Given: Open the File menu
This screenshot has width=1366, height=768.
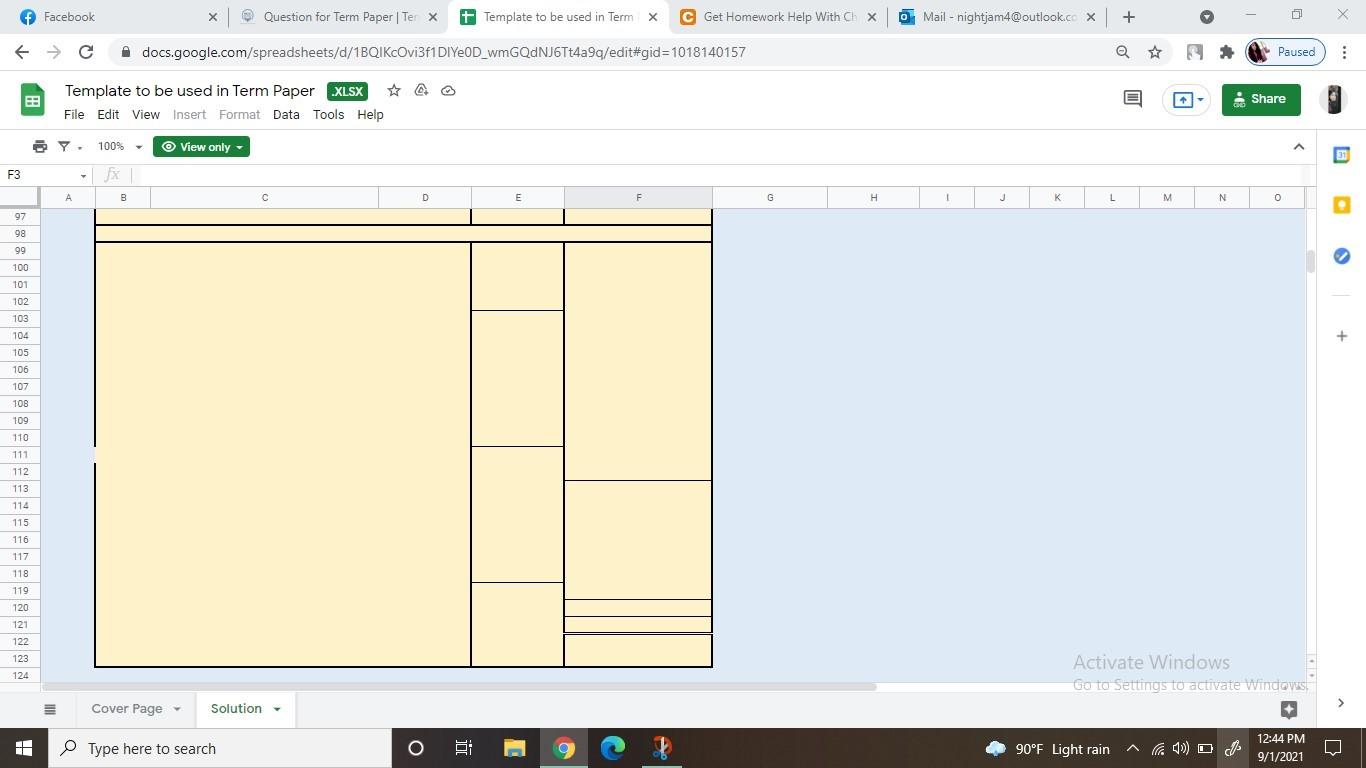Looking at the screenshot, I should click(74, 115).
